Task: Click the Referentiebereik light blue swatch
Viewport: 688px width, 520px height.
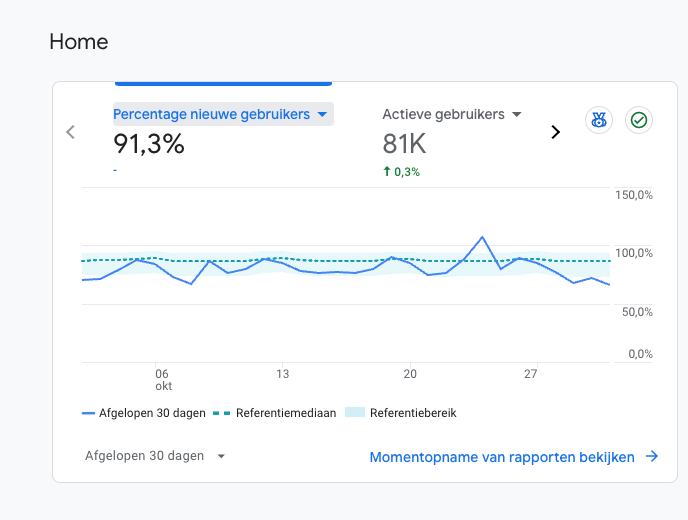Action: pyautogui.click(x=355, y=412)
